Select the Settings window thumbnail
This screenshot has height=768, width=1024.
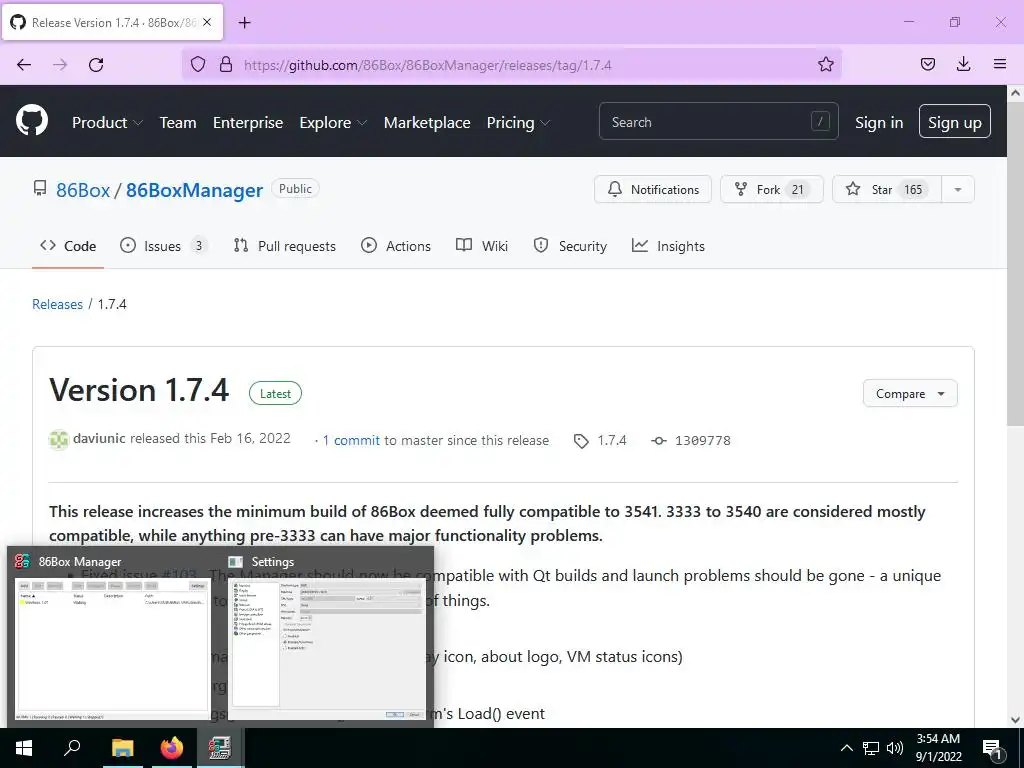coord(325,647)
